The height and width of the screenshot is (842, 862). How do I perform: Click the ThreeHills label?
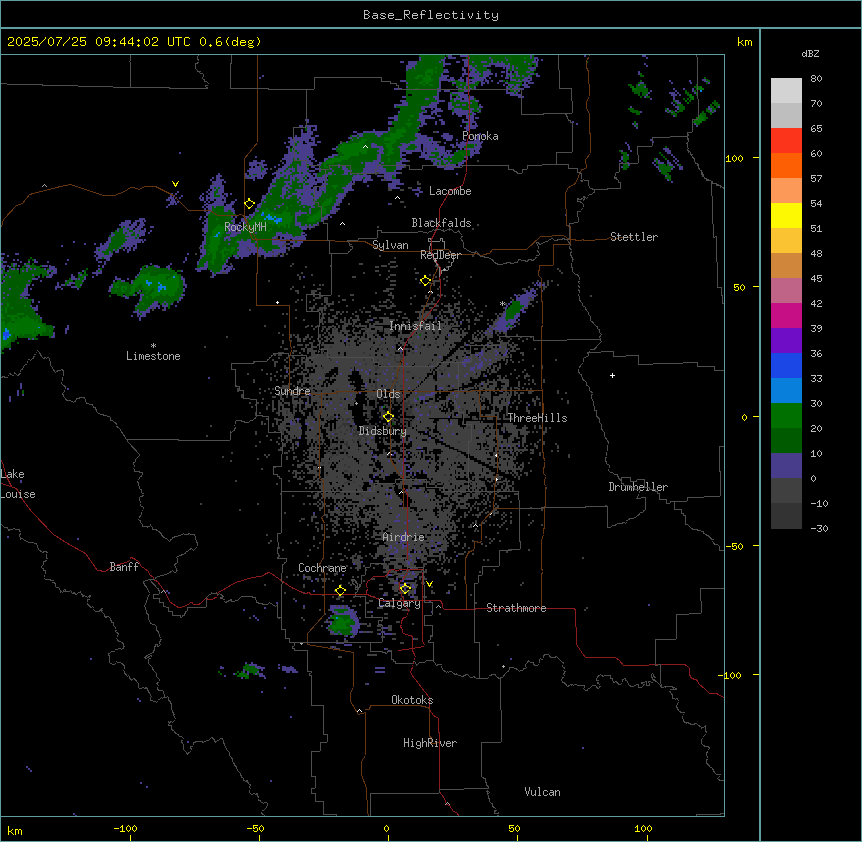pos(537,418)
